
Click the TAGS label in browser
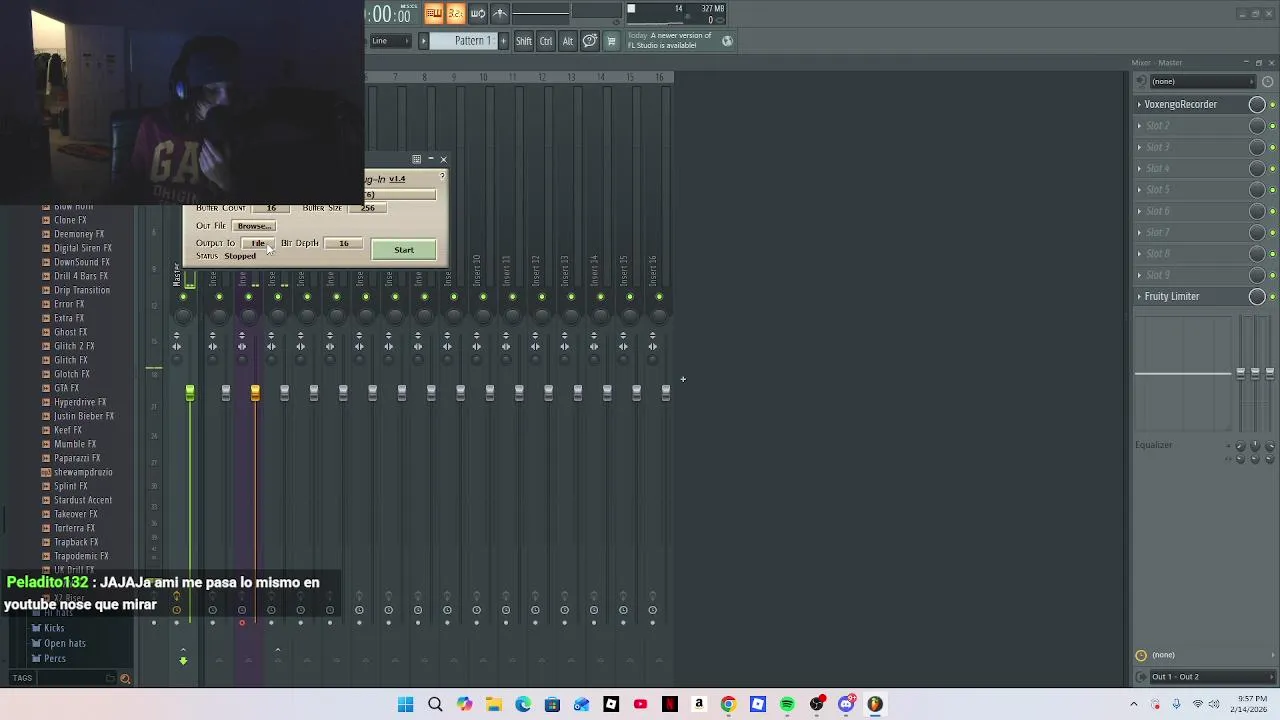point(22,678)
